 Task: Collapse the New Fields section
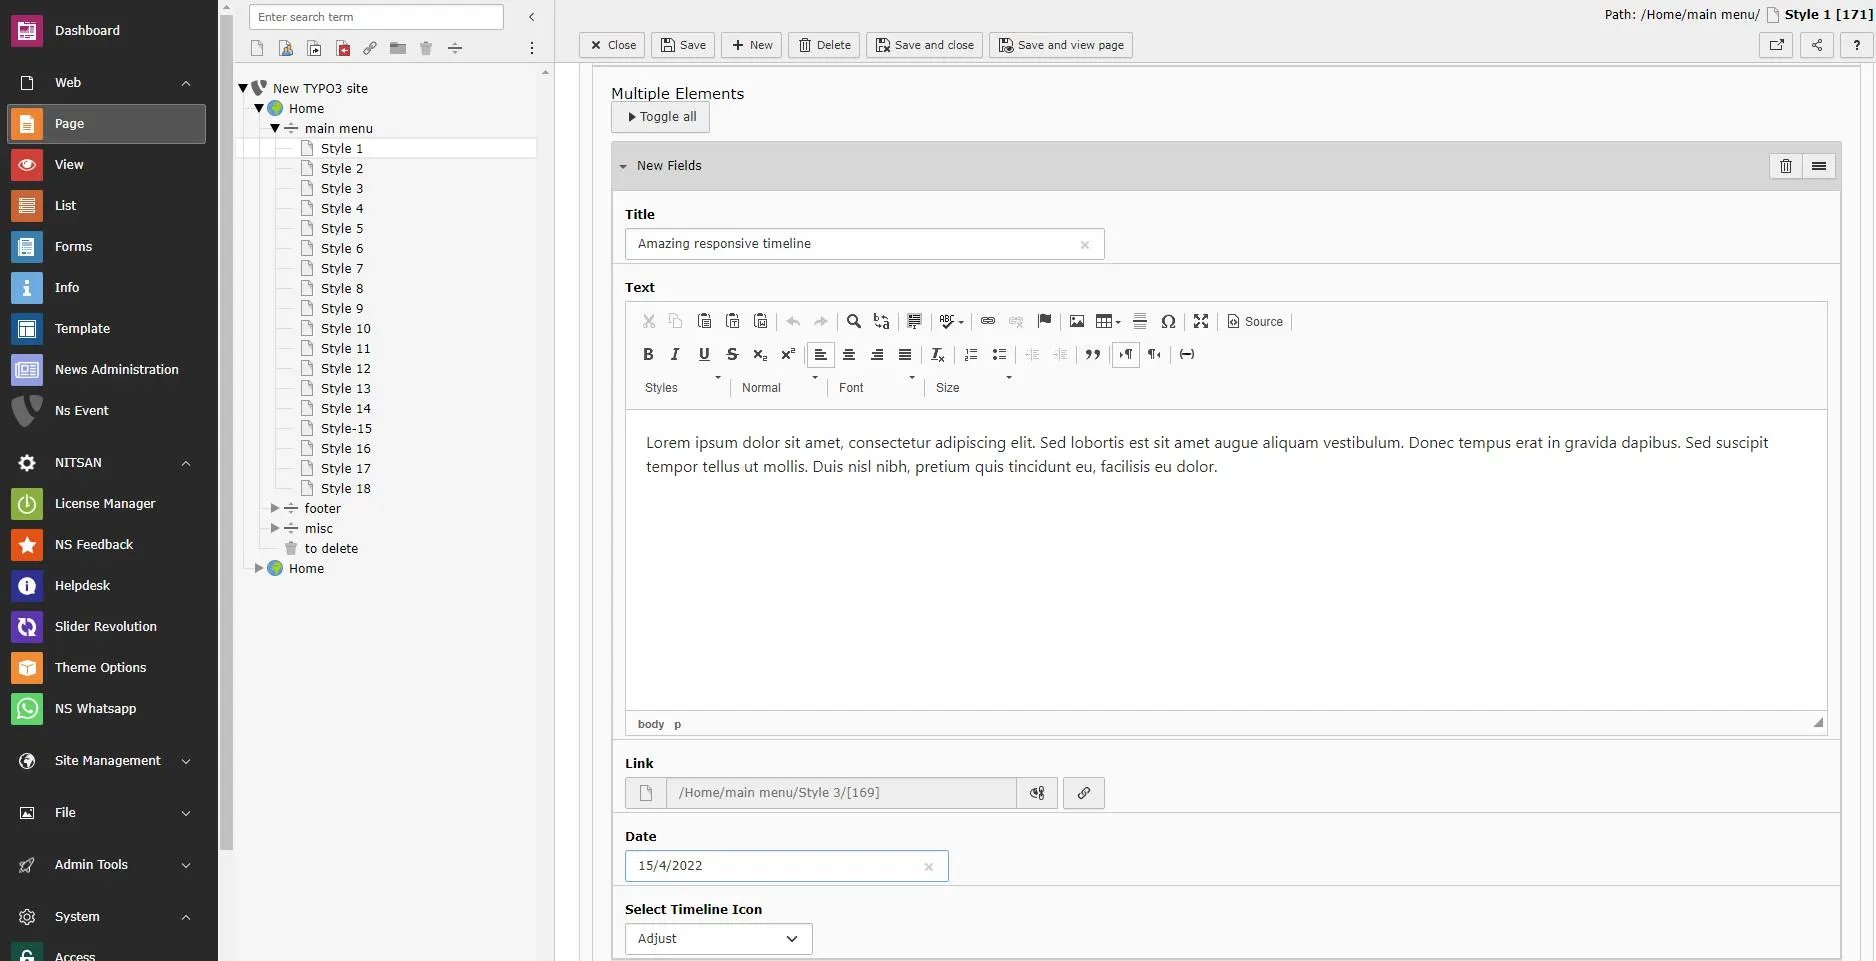click(623, 166)
